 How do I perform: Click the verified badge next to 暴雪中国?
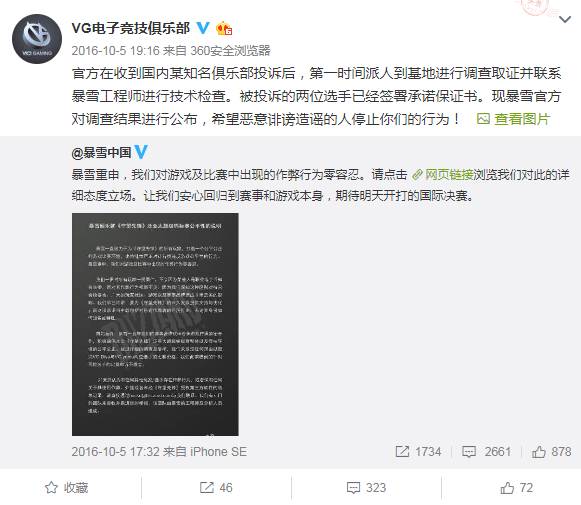coord(141,152)
